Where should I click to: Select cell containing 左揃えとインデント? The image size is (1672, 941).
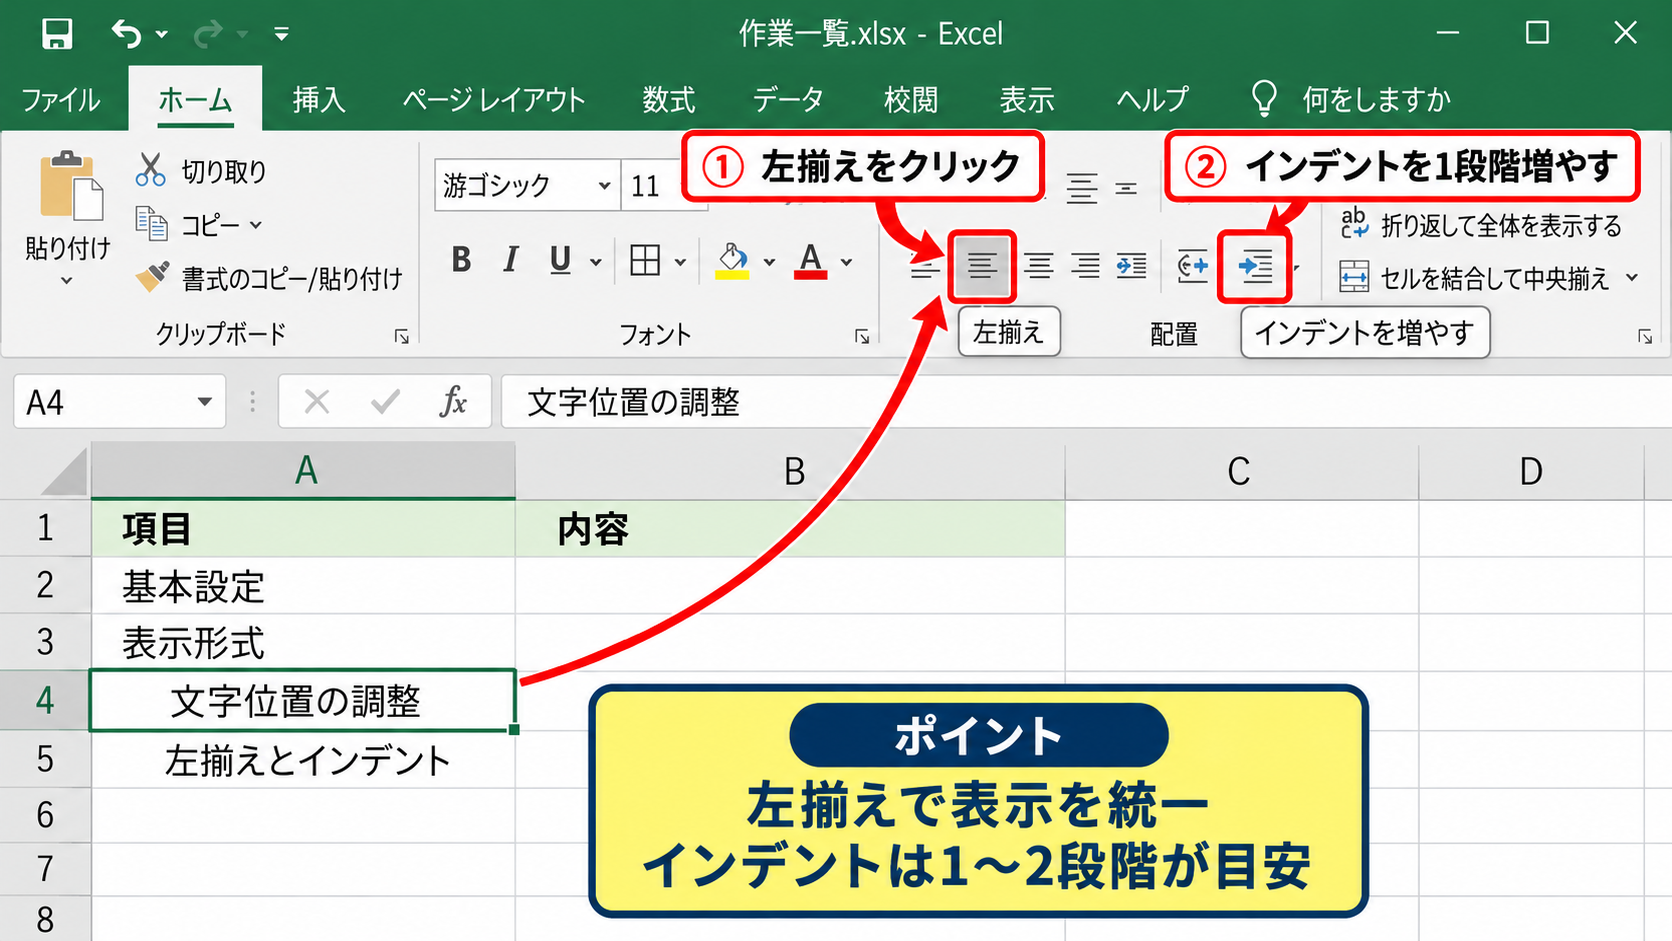point(303,760)
